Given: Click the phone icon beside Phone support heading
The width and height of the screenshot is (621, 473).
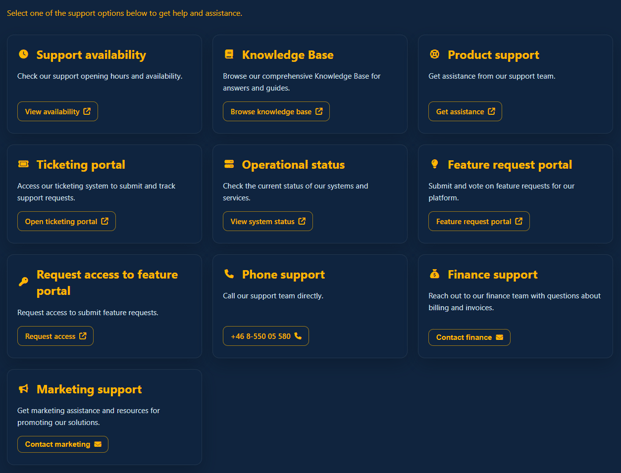Looking at the screenshot, I should click(x=229, y=274).
